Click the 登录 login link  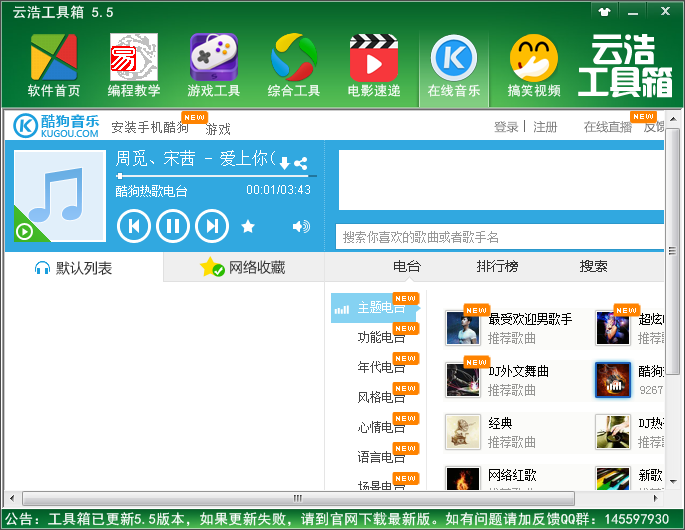point(506,127)
